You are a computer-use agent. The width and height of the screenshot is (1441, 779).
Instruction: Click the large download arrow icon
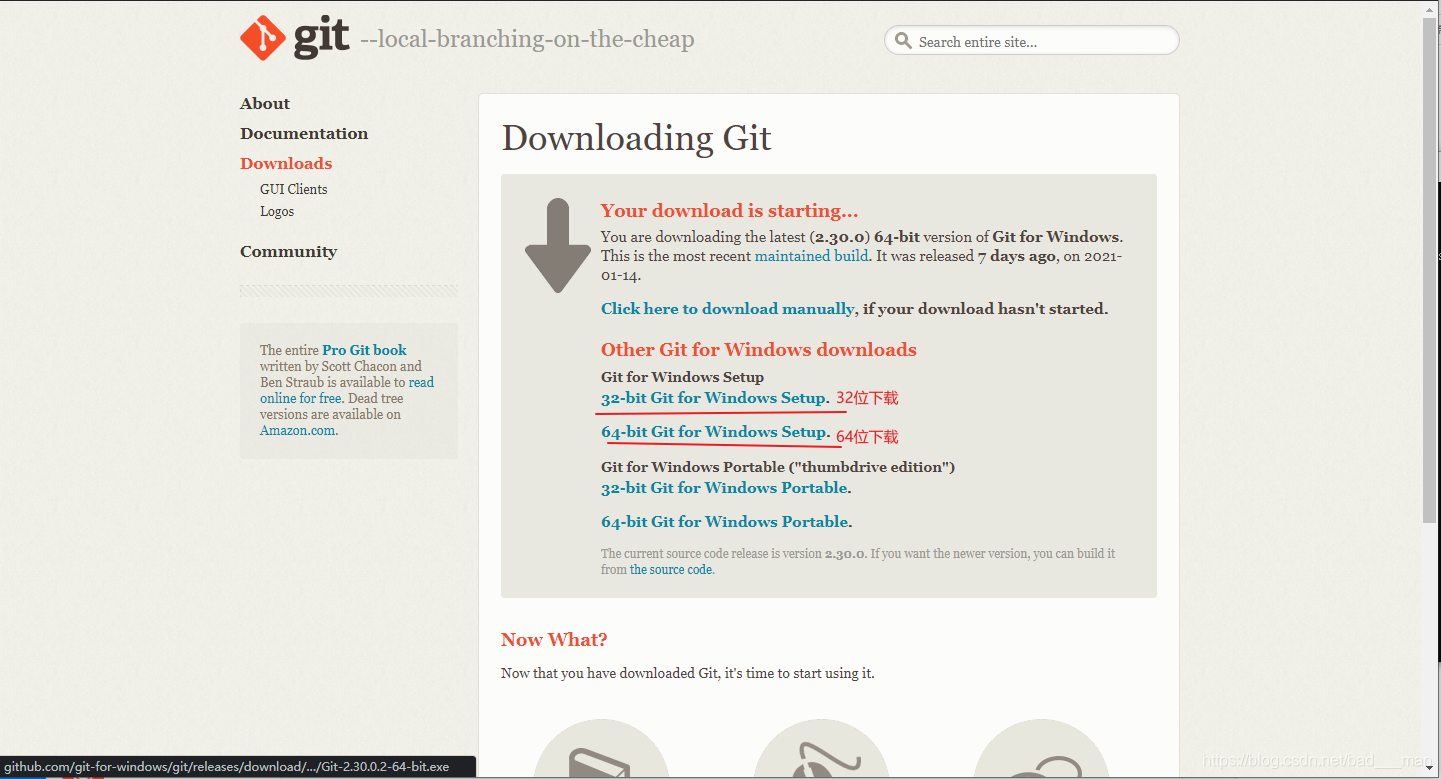pos(558,245)
